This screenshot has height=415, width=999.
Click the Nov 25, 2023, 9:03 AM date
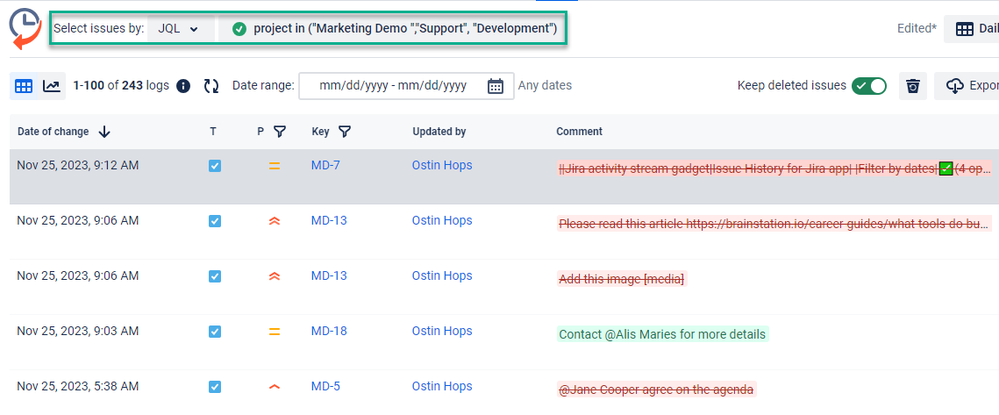[78, 331]
